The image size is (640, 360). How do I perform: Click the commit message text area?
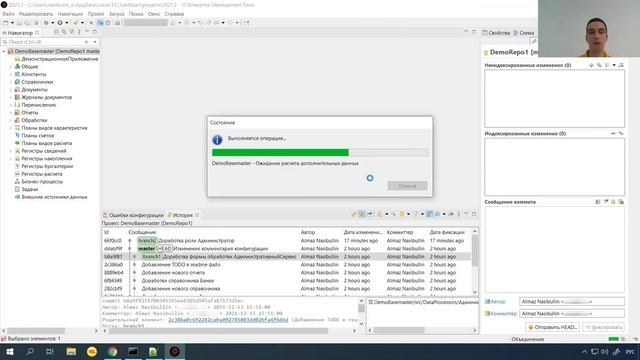coord(554,249)
